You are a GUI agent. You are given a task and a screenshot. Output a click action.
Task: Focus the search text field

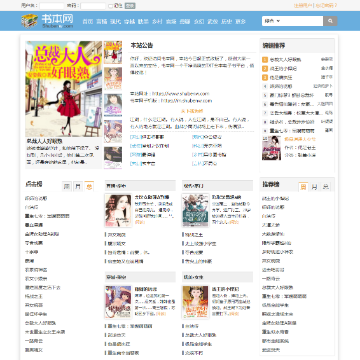tap(302, 21)
